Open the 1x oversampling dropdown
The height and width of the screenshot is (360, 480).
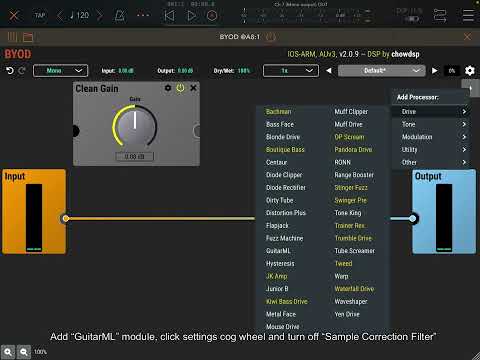point(291,71)
